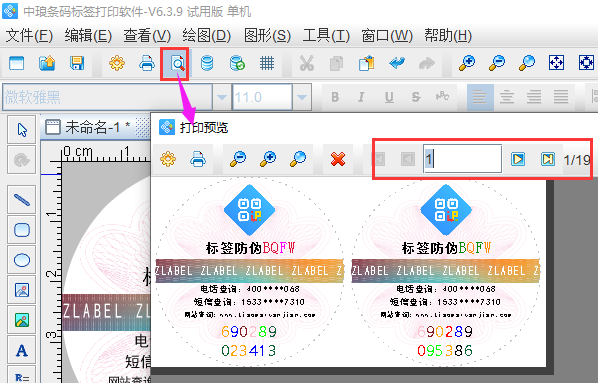Click printer icon in print preview window

pyautogui.click(x=198, y=159)
